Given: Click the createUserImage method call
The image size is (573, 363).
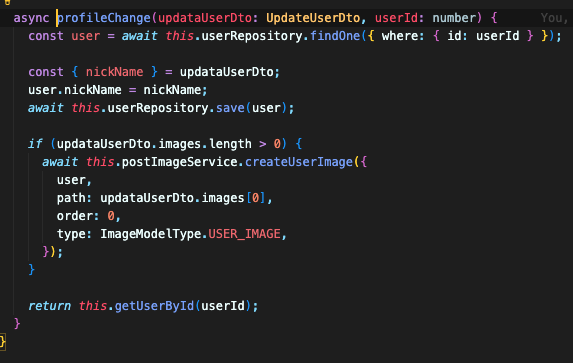Looking at the screenshot, I should click(299, 162).
